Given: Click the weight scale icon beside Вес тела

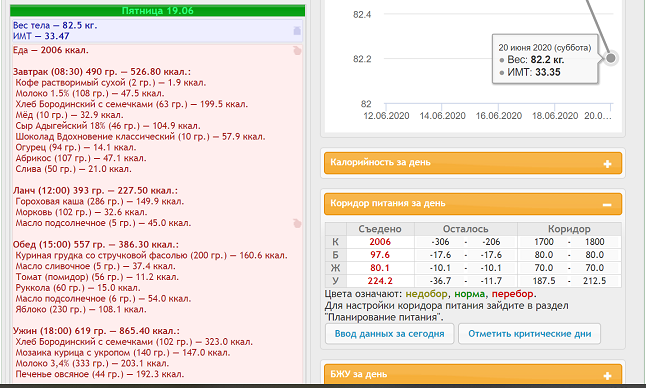Looking at the screenshot, I should tap(297, 30).
